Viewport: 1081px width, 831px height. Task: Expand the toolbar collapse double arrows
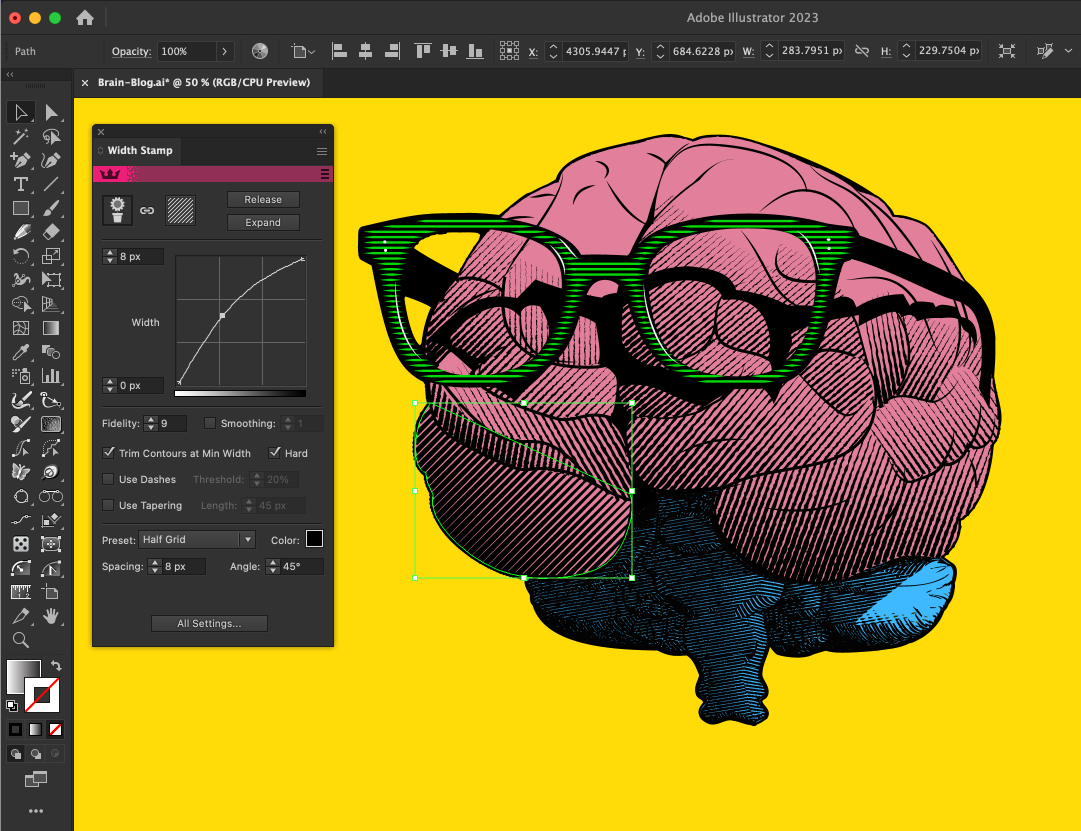tap(10, 74)
